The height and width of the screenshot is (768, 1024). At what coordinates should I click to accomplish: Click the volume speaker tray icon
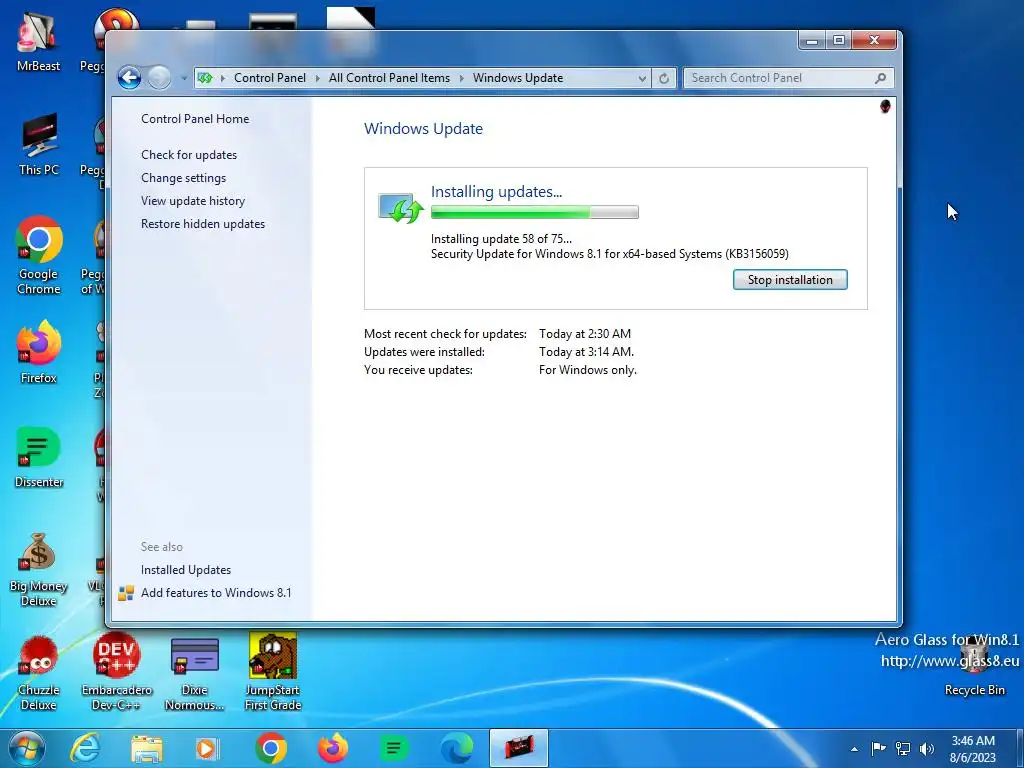(926, 748)
